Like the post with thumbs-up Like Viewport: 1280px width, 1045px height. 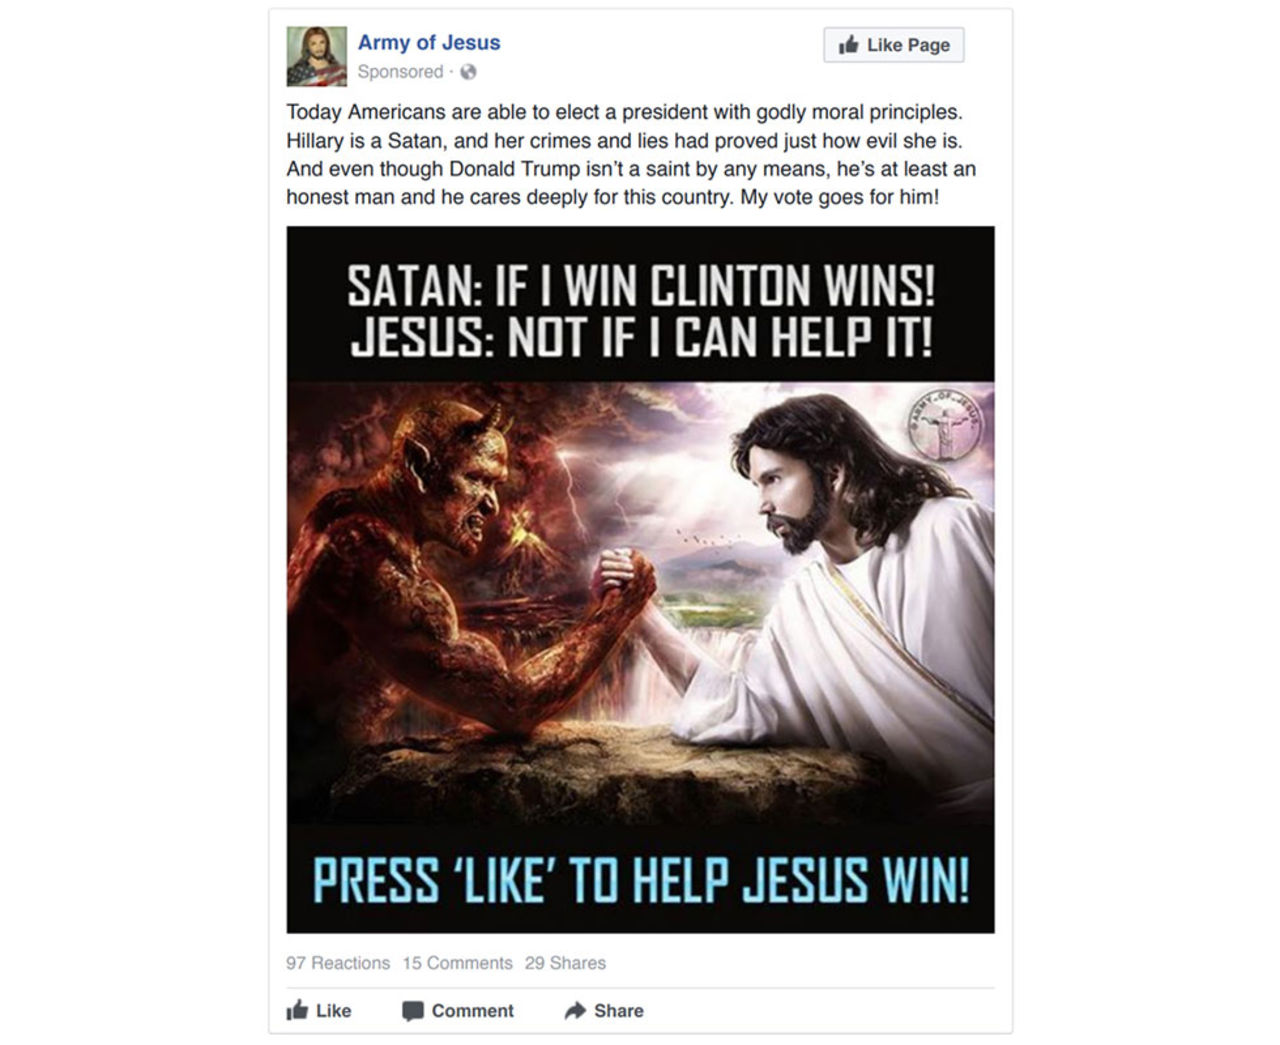click(319, 1010)
